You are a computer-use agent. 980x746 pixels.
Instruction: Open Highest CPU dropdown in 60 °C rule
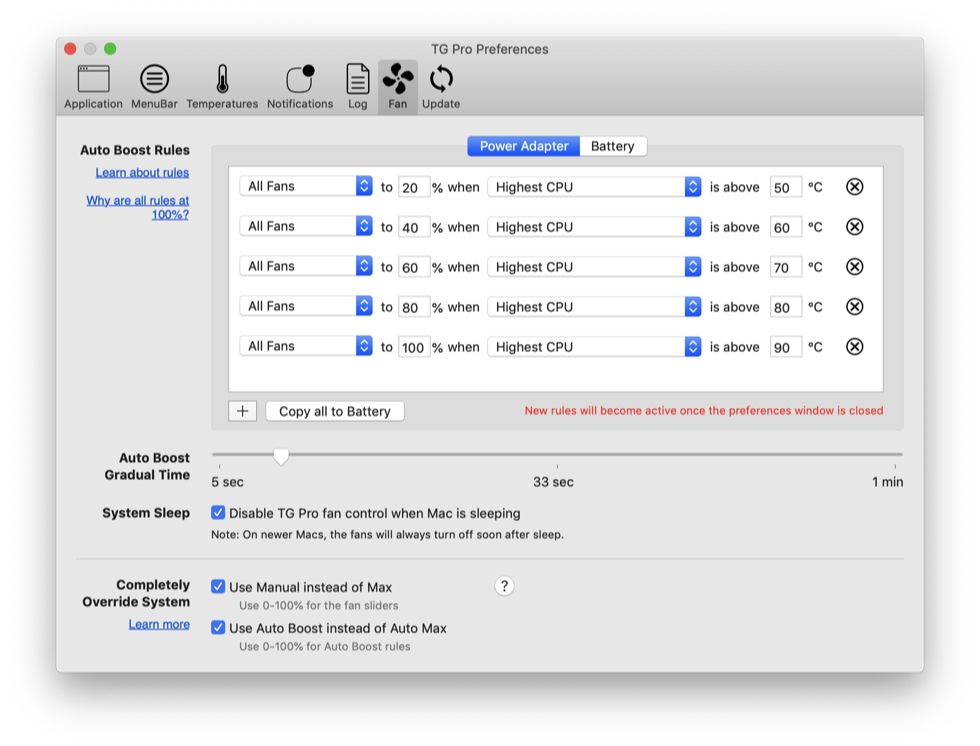tap(594, 227)
